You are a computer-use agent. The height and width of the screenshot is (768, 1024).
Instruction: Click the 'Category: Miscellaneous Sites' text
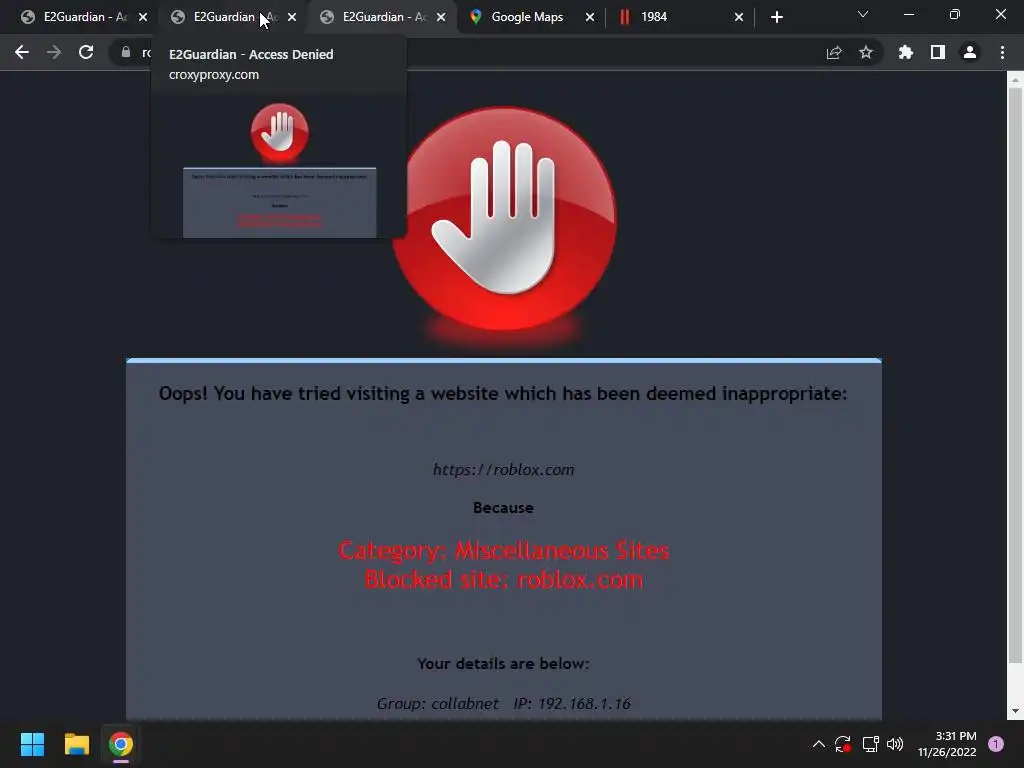click(x=504, y=551)
